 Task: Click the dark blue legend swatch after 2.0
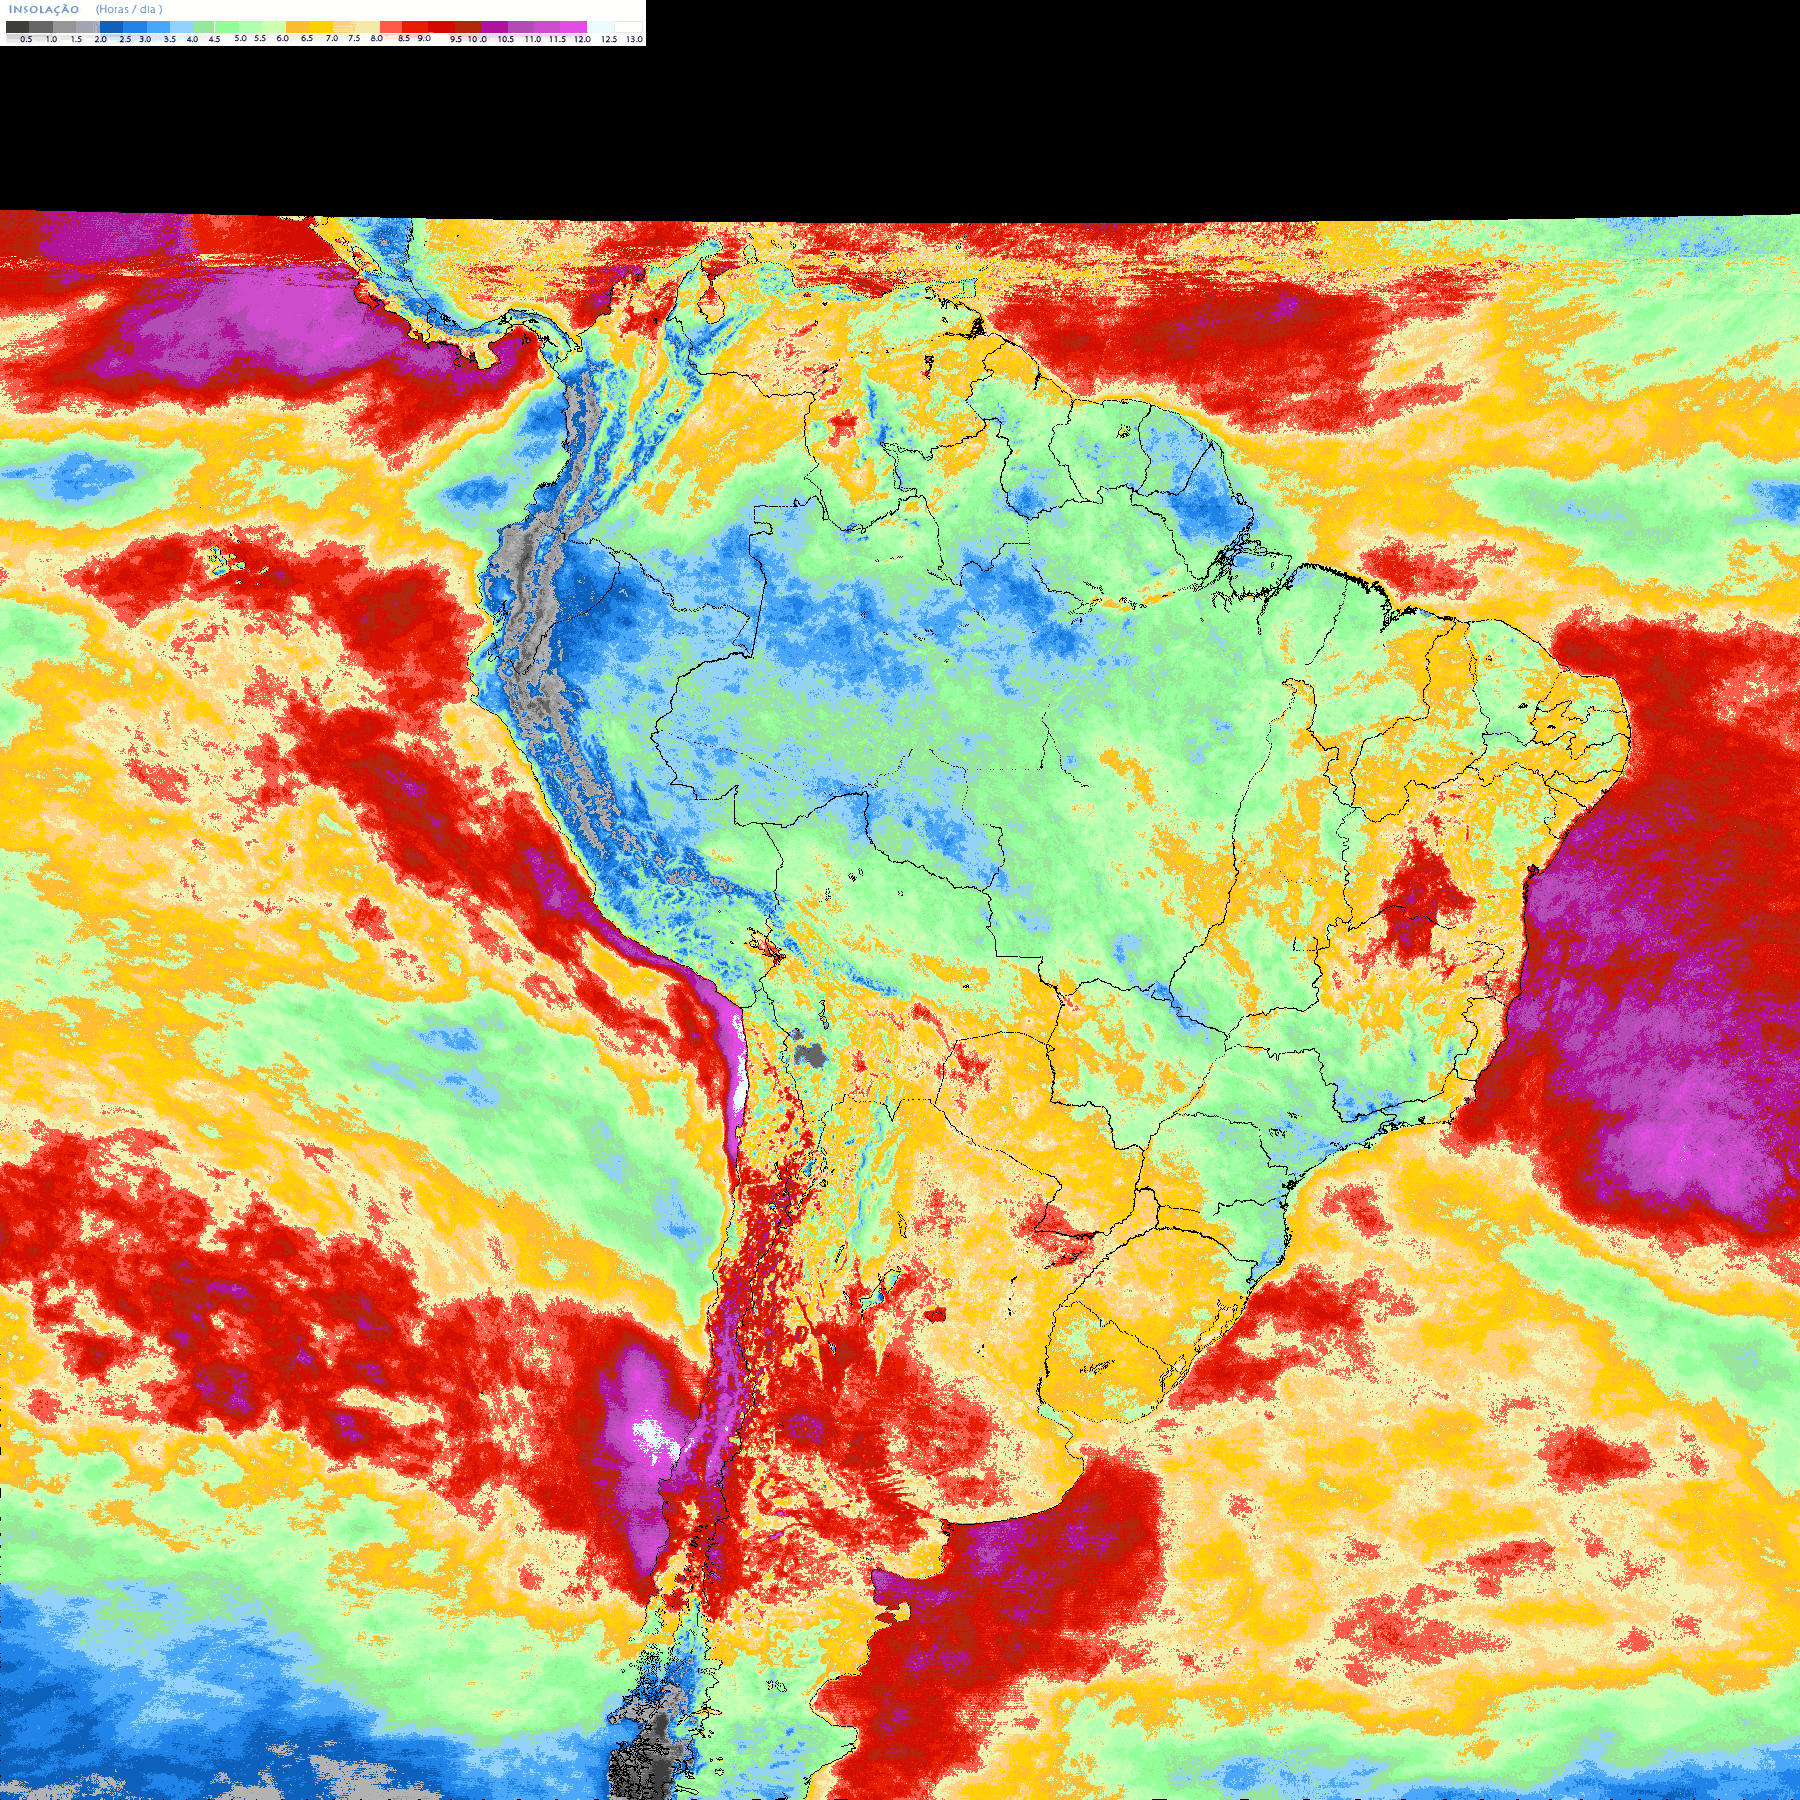pos(111,27)
